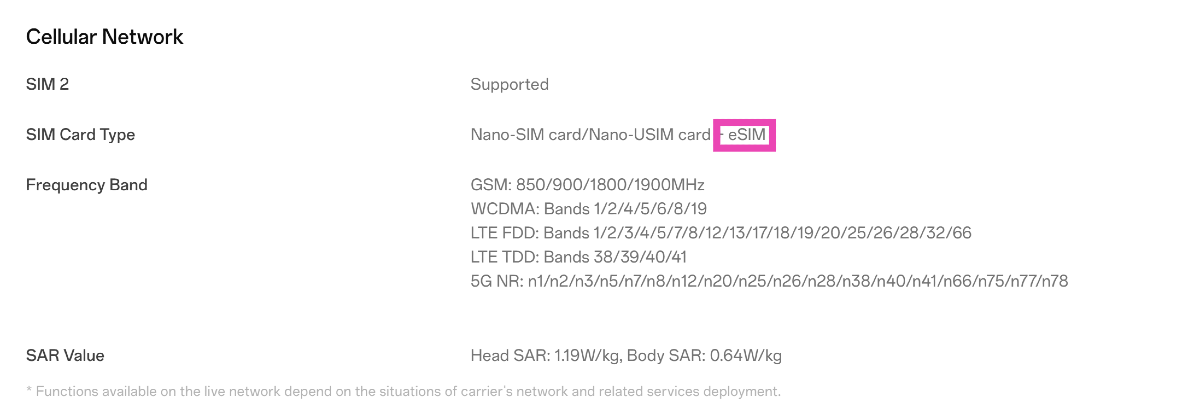Select the SIM Card Type label

pos(80,135)
